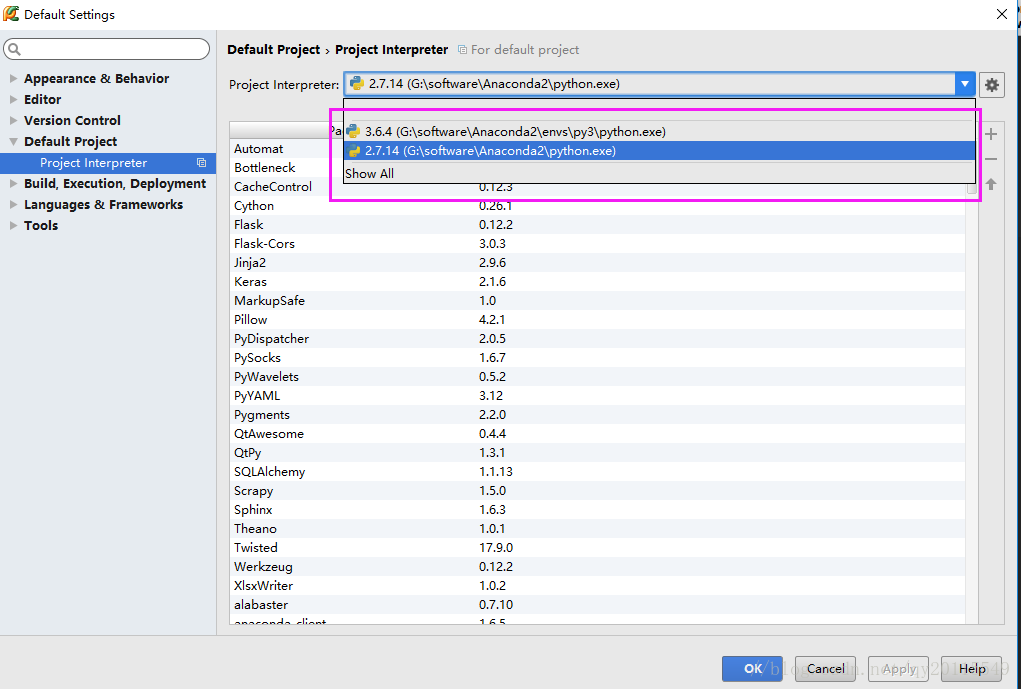Select the SQLAlchemy package row
1021x689 pixels.
[x=597, y=471]
